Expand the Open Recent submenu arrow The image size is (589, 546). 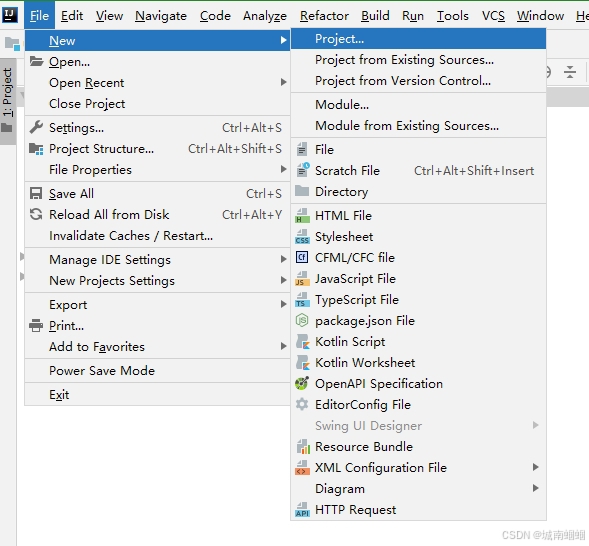tap(284, 82)
